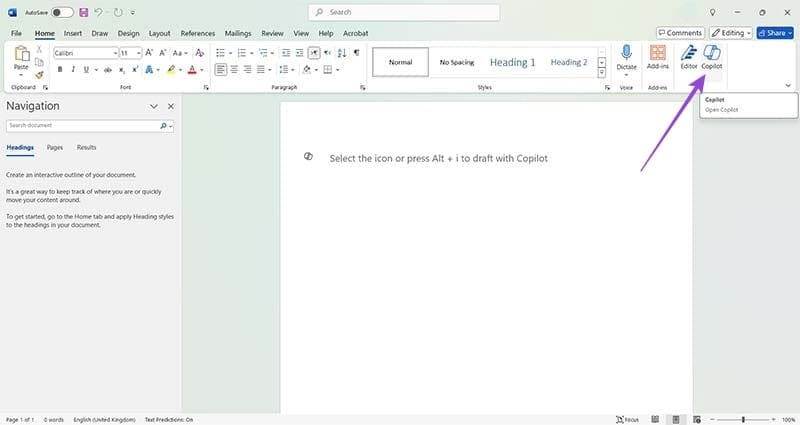Click the red font color button
This screenshot has height=425, width=800.
click(x=192, y=69)
